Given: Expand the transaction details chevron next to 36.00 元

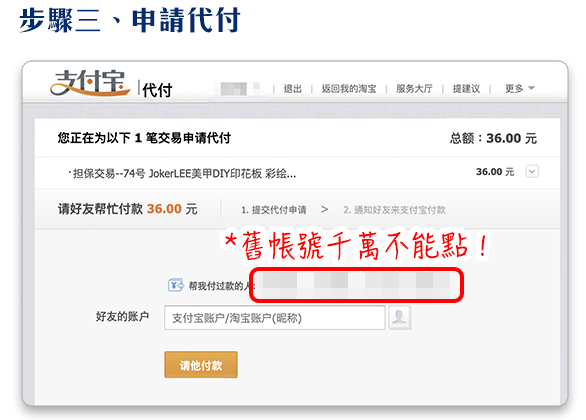Looking at the screenshot, I should [x=532, y=172].
